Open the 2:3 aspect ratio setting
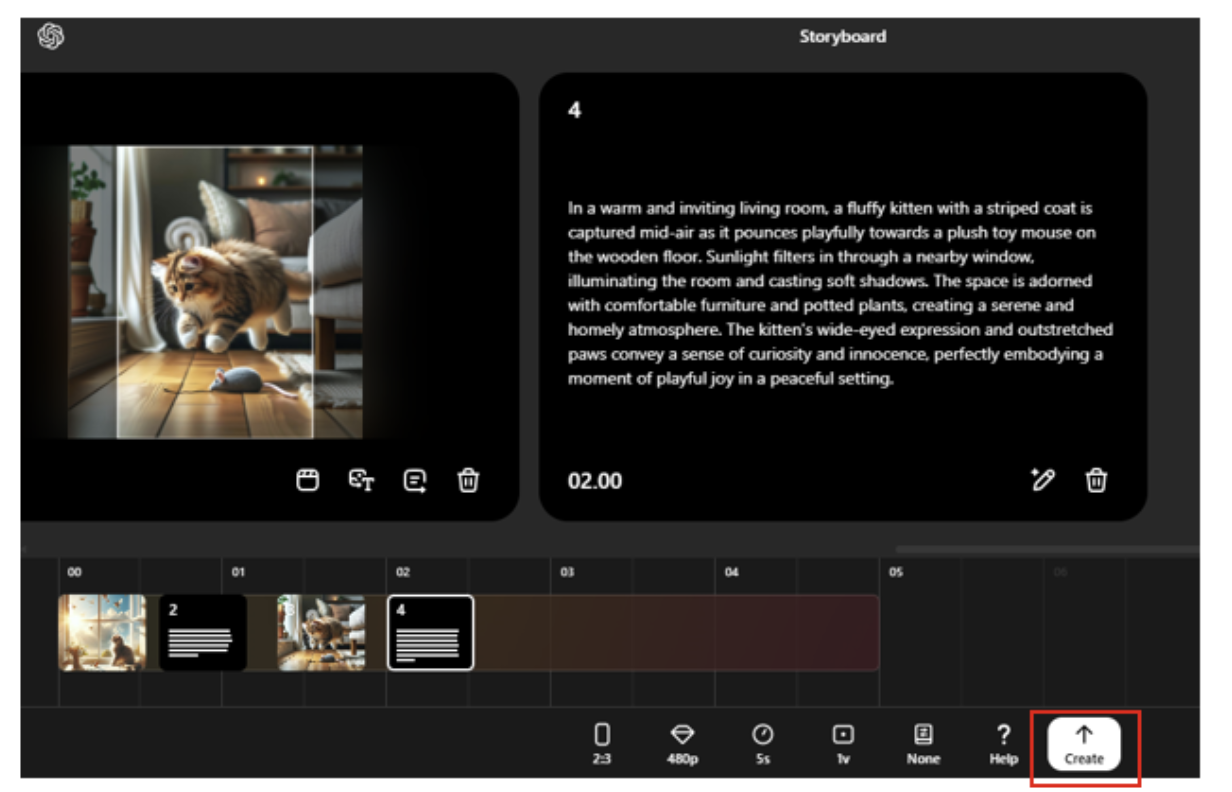This screenshot has width=1232, height=792. (x=602, y=743)
